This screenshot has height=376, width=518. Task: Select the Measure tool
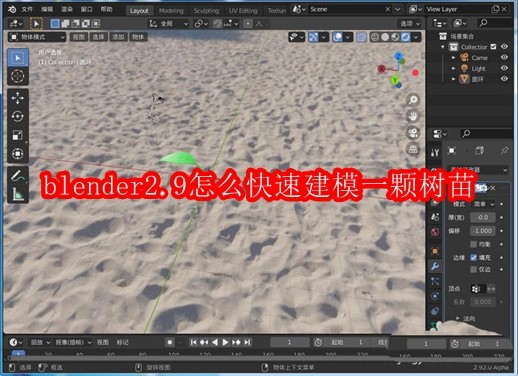click(18, 194)
